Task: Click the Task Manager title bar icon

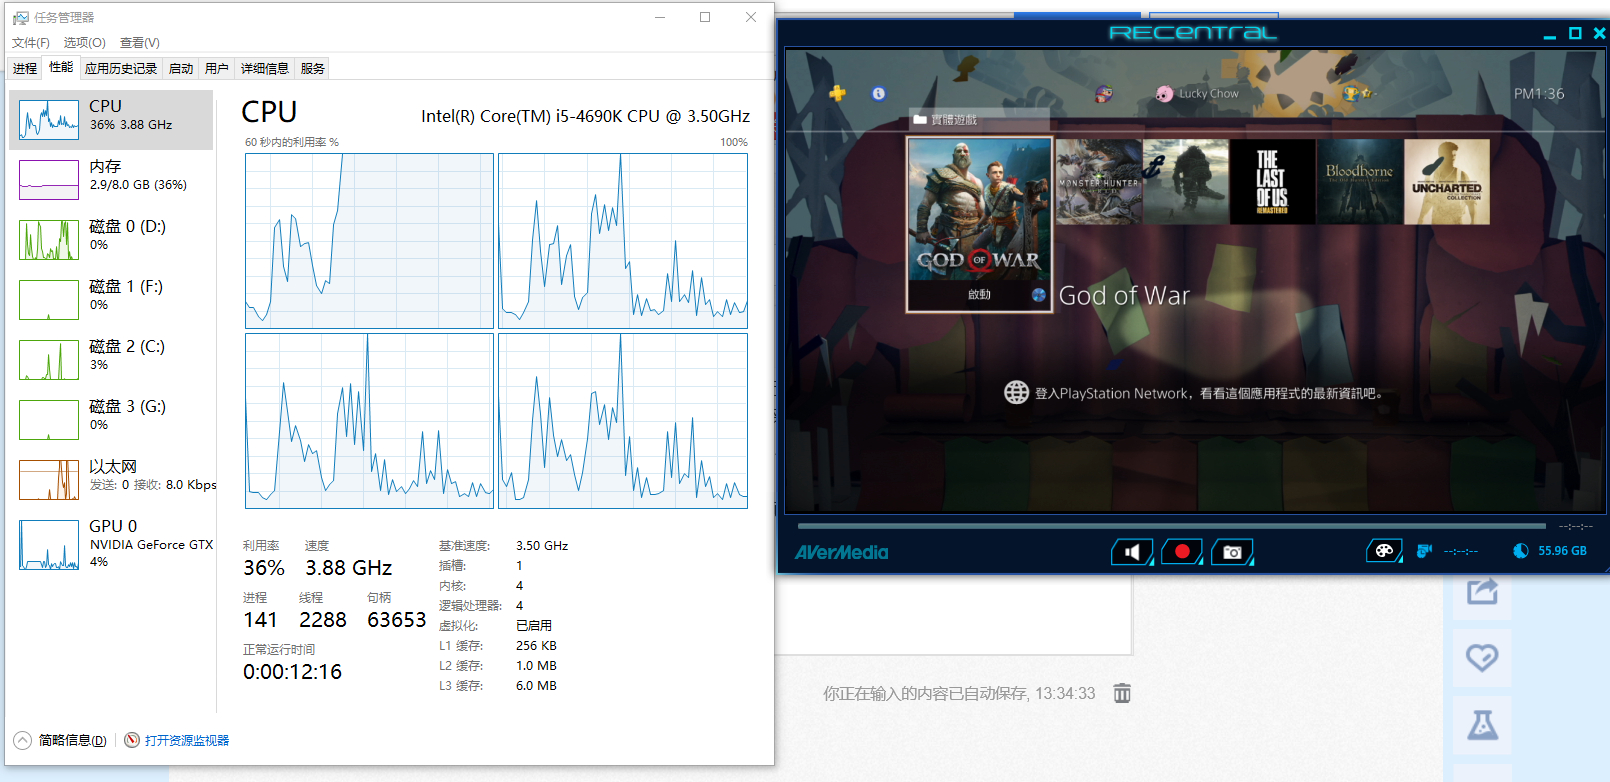Action: pyautogui.click(x=20, y=18)
